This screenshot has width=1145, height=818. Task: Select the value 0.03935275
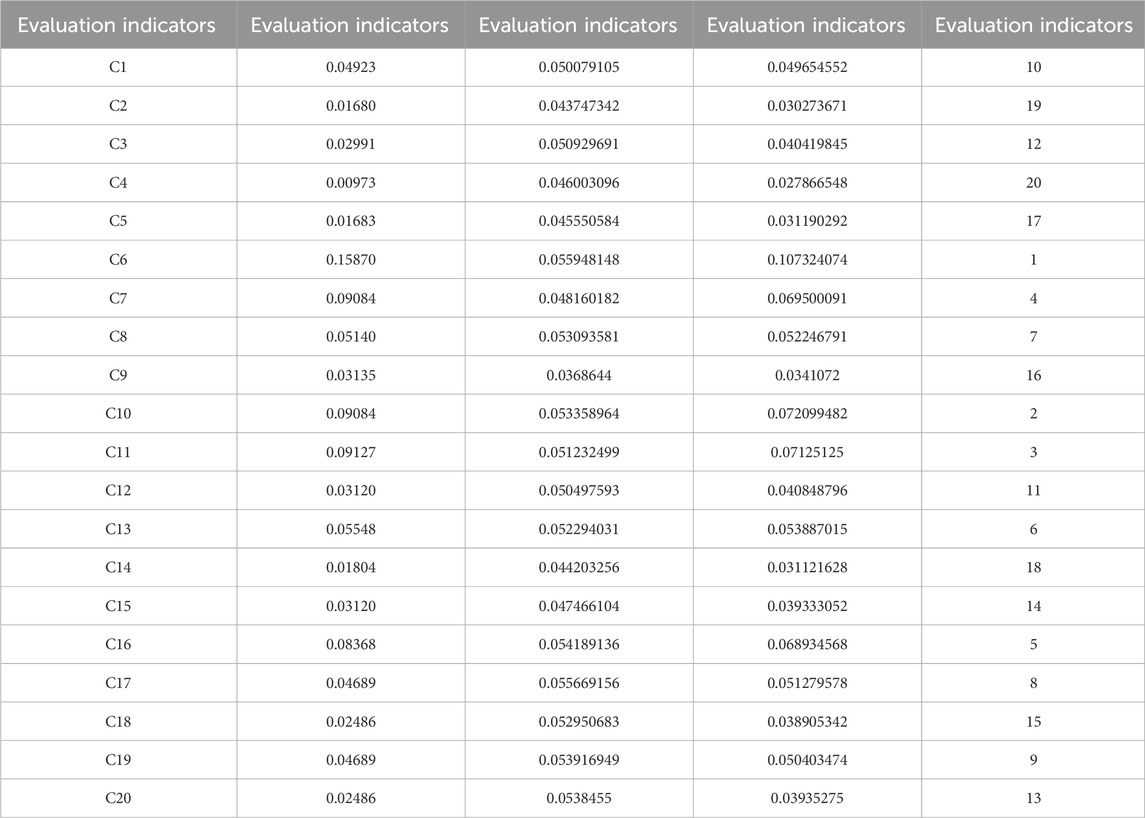click(x=806, y=798)
